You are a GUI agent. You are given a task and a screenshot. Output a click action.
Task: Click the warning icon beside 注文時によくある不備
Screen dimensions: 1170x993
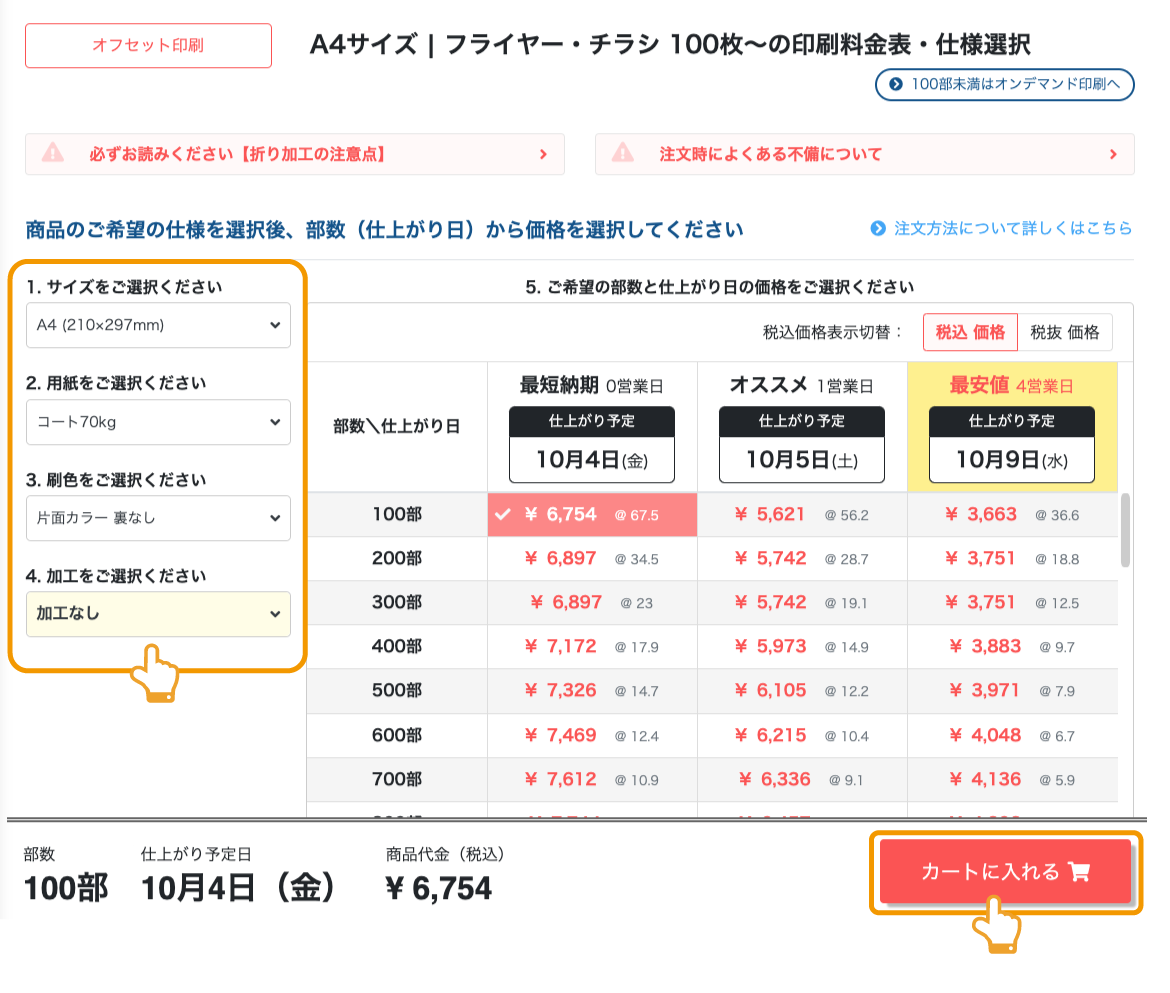click(625, 154)
